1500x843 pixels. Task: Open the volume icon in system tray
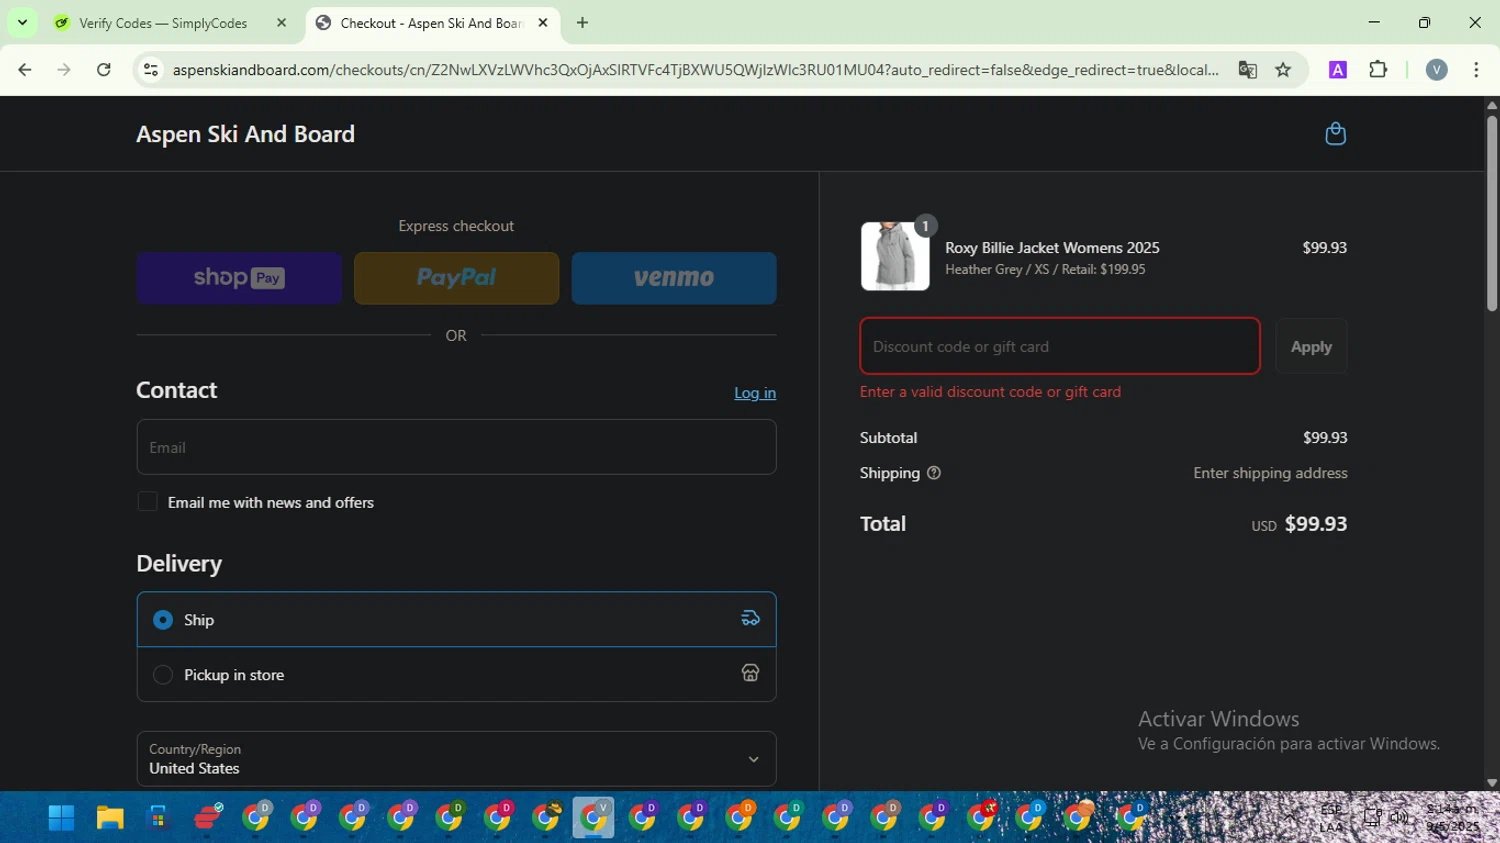point(1399,818)
